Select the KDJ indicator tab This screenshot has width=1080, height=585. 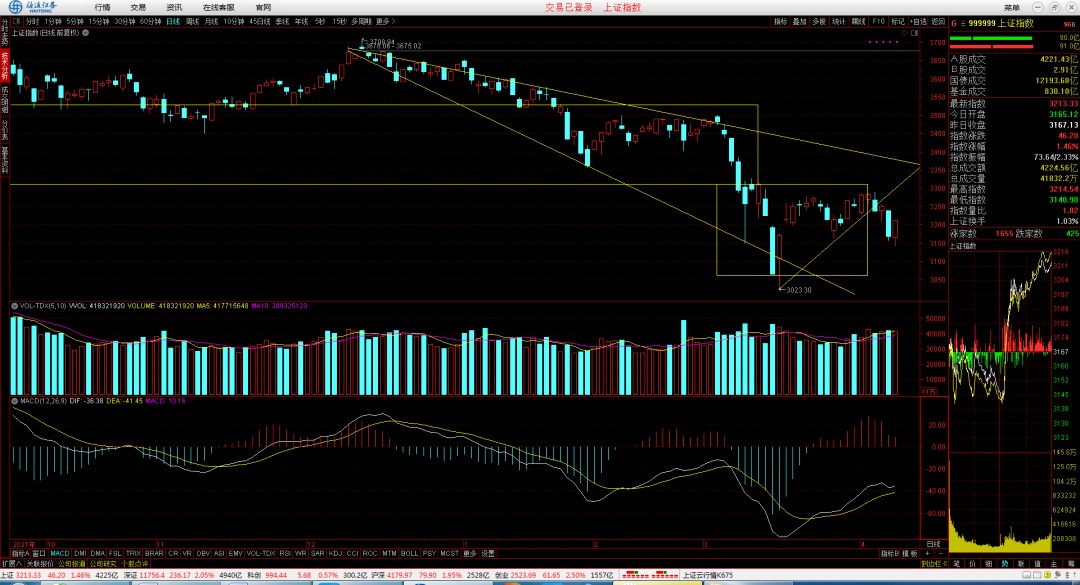click(x=335, y=553)
